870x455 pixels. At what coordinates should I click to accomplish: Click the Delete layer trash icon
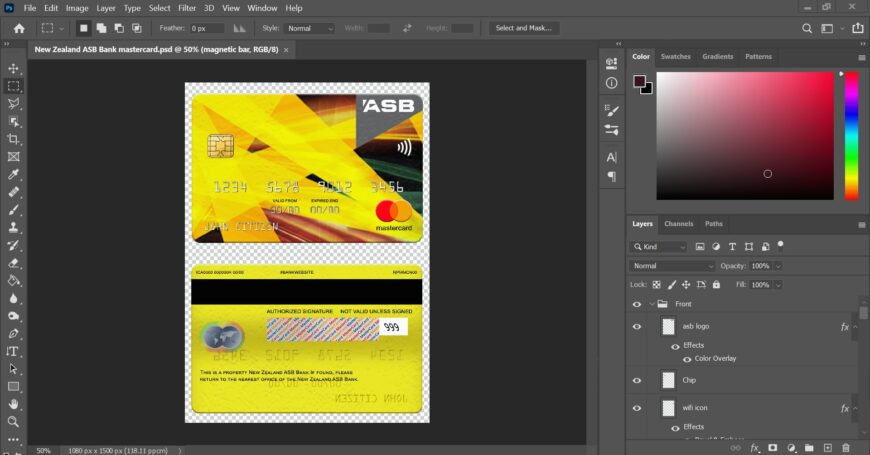pyautogui.click(x=846, y=447)
